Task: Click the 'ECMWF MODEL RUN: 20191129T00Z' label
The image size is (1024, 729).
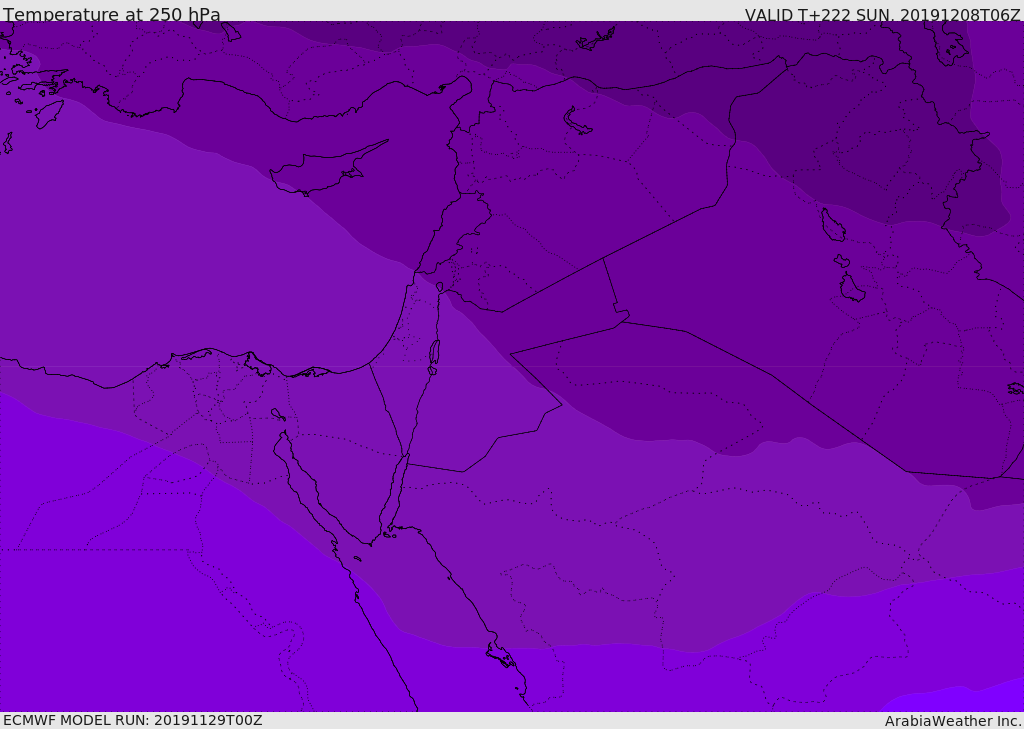Action: click(x=133, y=720)
